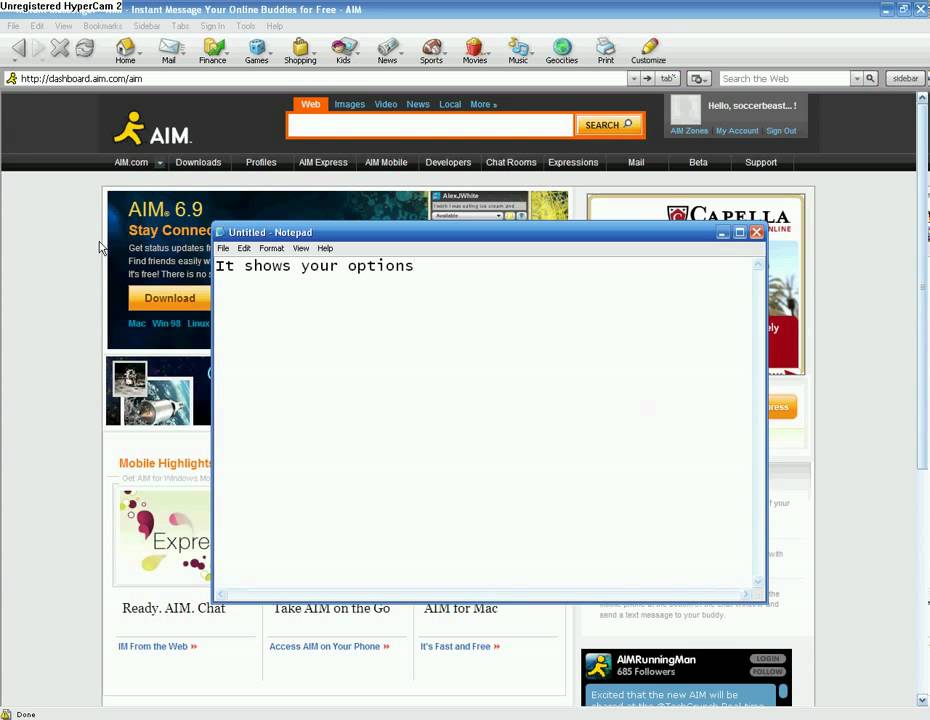Open the Mail toolbar icon
Image resolution: width=930 pixels, height=720 pixels.
click(169, 50)
